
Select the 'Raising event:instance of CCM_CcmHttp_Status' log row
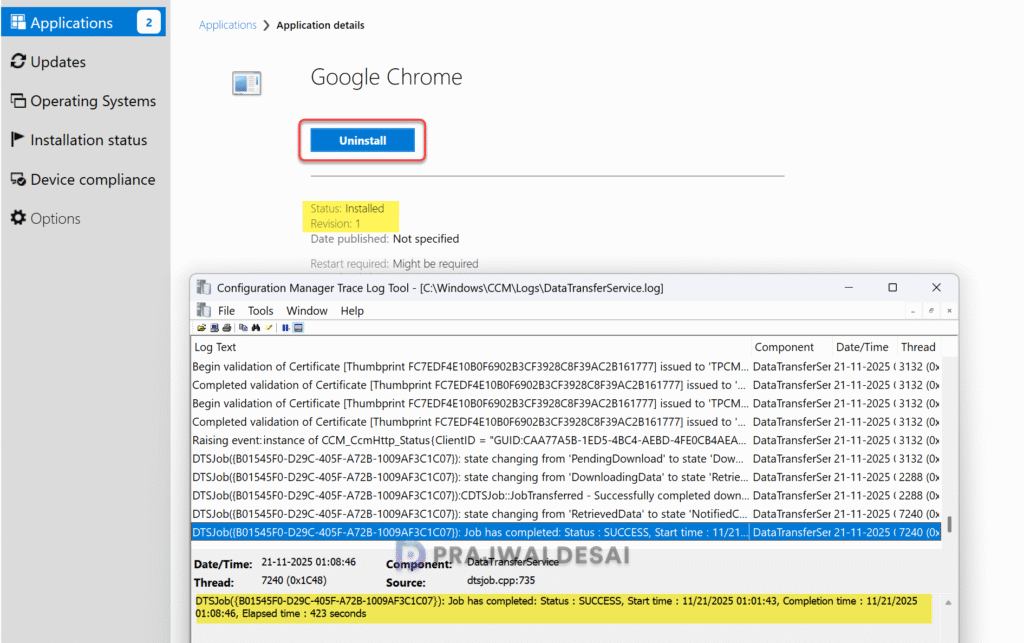tap(566, 441)
